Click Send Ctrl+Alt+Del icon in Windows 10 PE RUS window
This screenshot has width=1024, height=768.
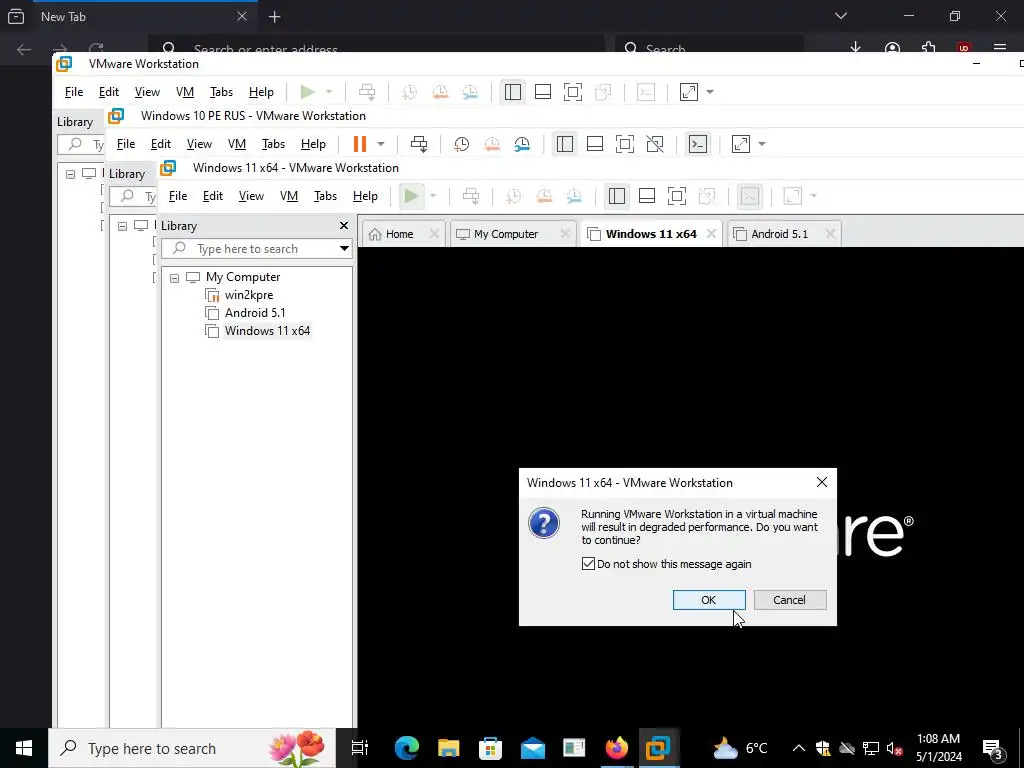click(x=419, y=144)
